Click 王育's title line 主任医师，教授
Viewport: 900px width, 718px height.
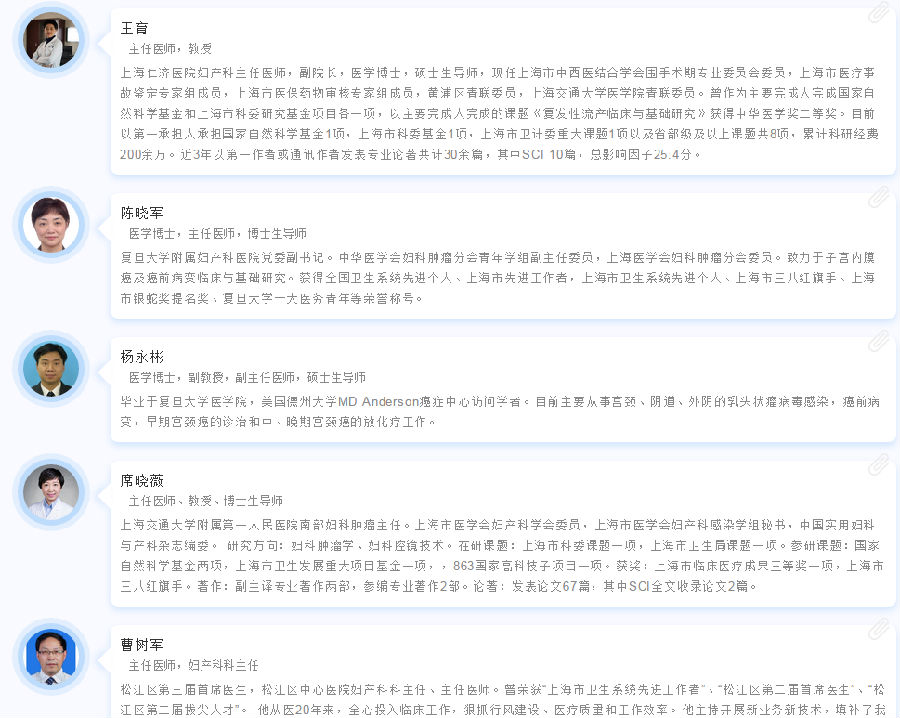(x=170, y=48)
